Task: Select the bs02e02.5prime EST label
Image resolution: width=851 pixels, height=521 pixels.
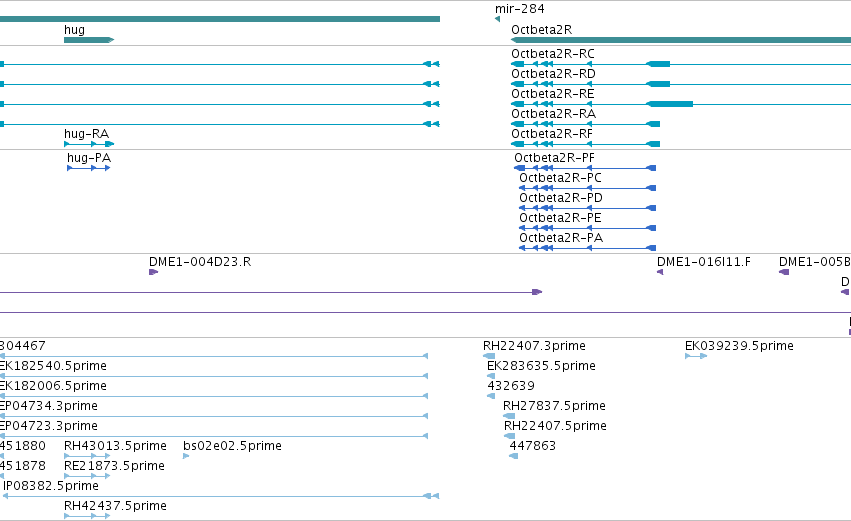Action: coord(232,446)
